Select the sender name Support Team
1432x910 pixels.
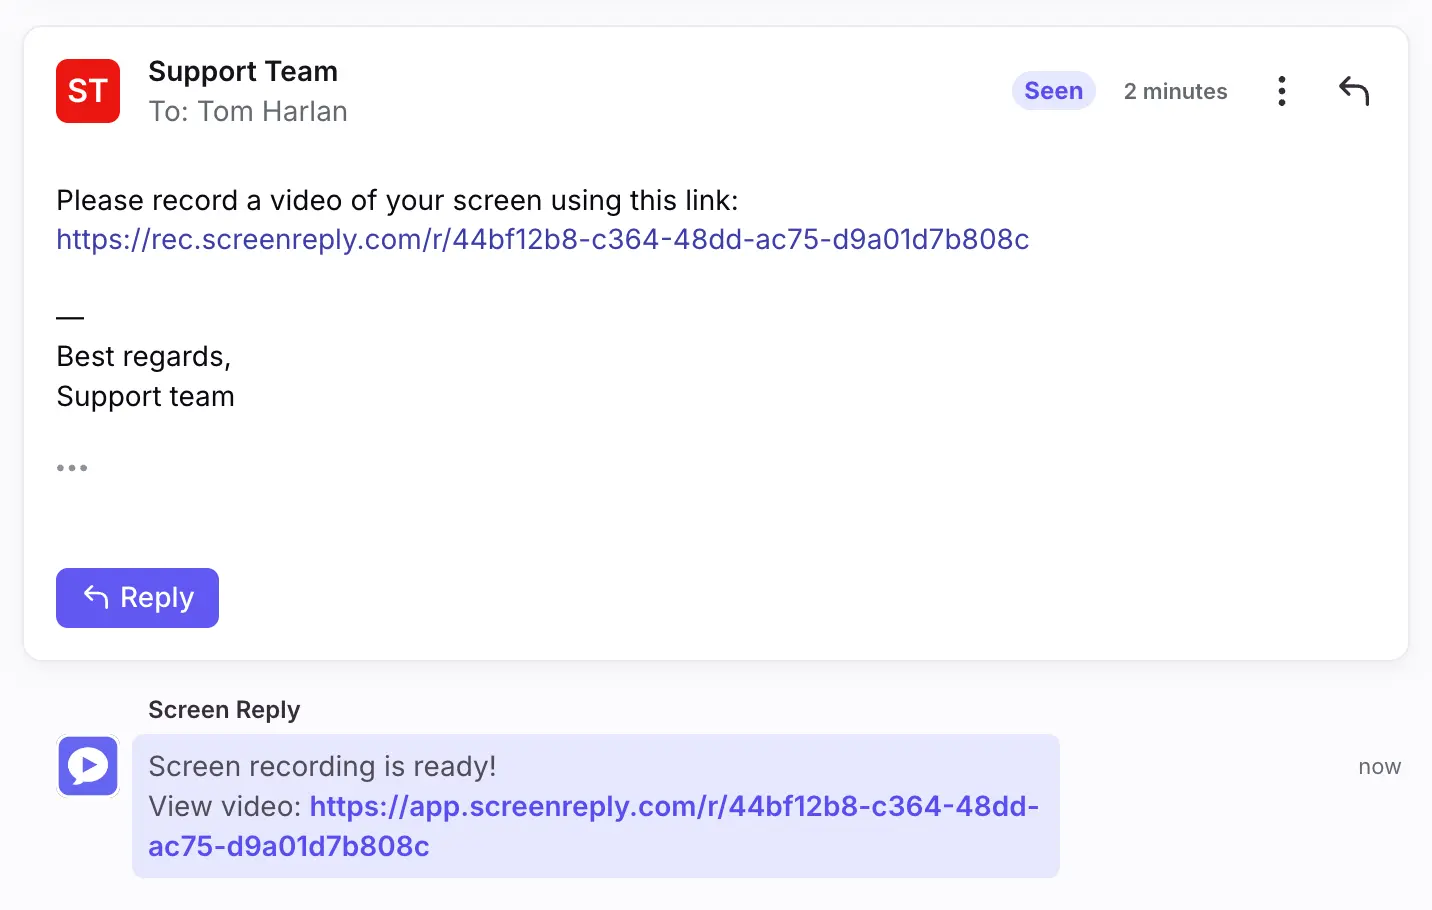[243, 71]
